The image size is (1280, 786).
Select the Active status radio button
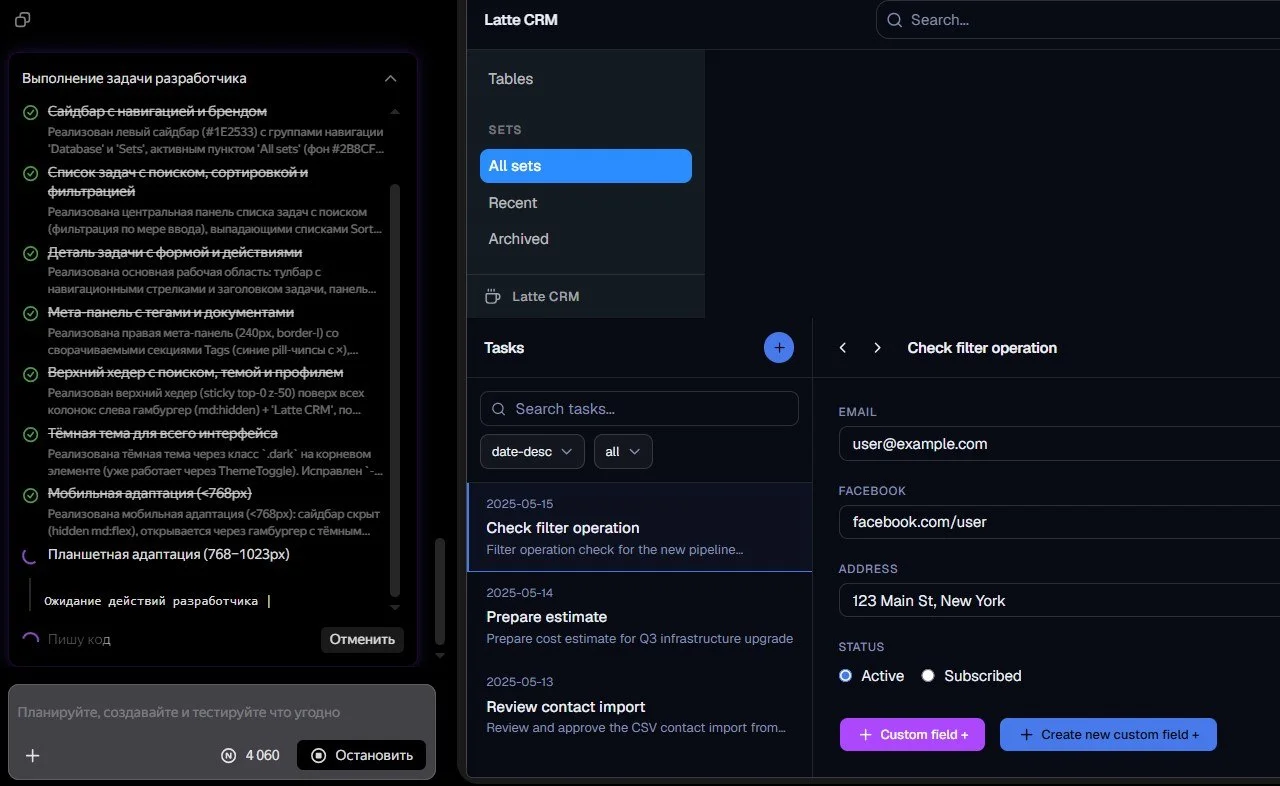coord(846,676)
